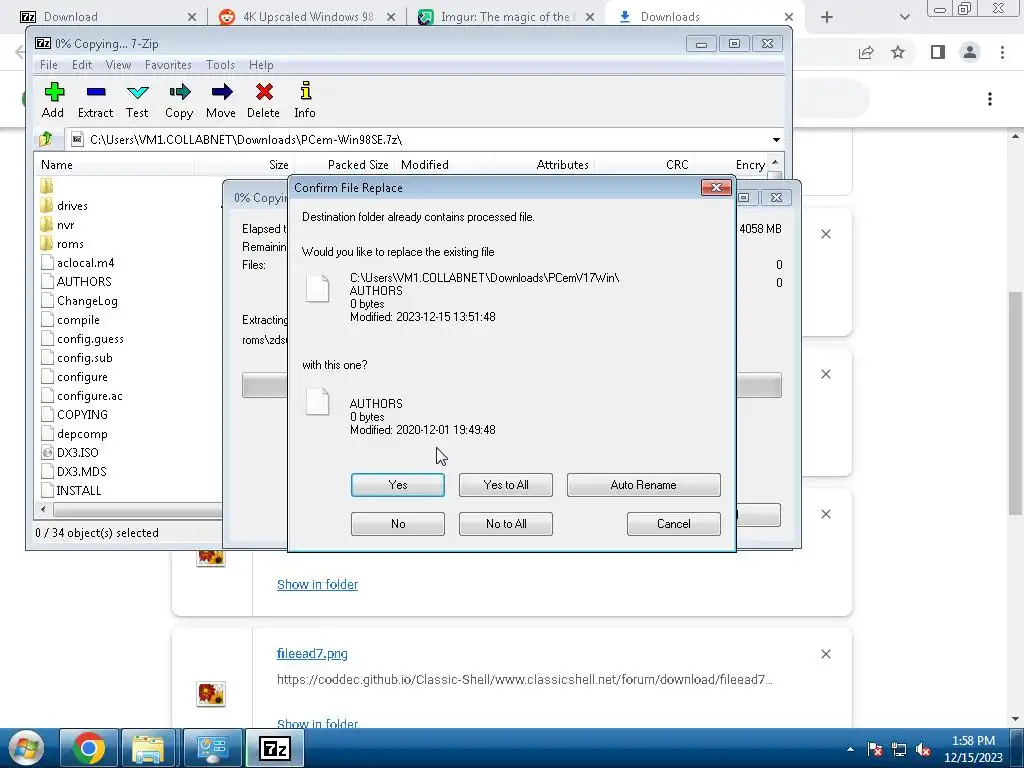
Task: Switch to the 4K Upscaled Windows 98 tab
Action: (x=307, y=17)
